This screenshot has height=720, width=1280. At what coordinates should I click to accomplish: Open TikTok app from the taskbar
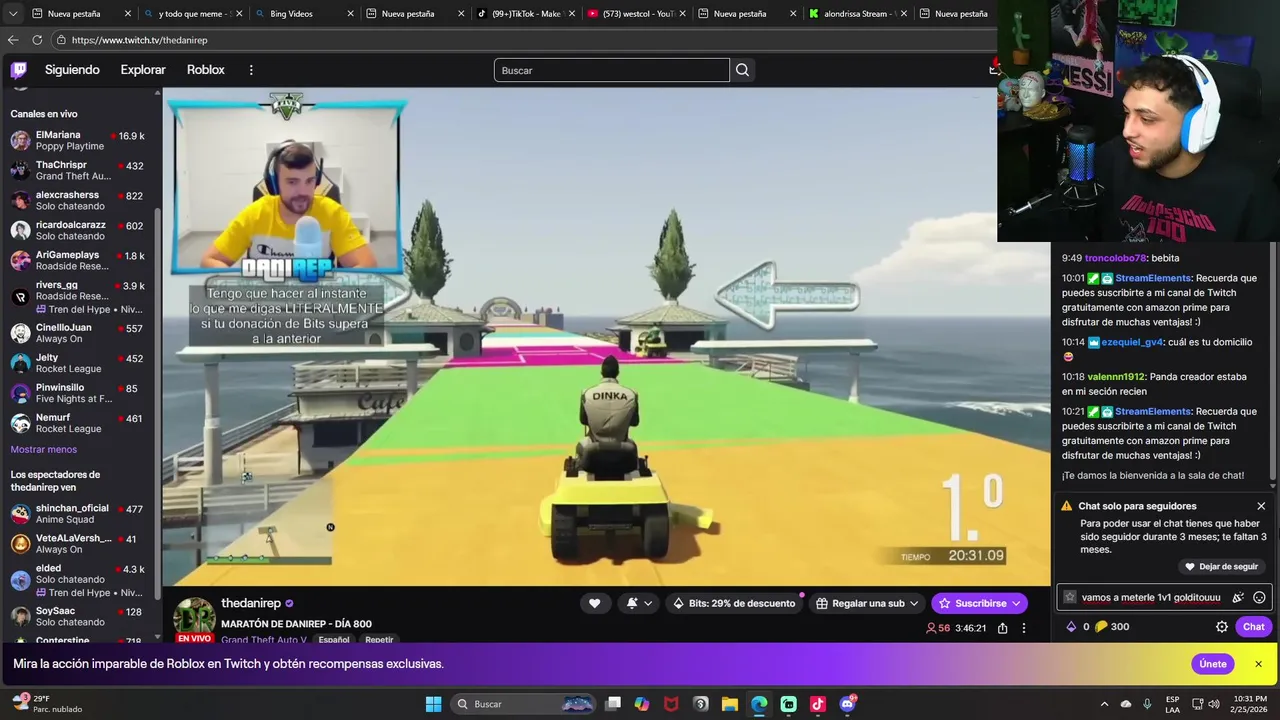[x=817, y=704]
